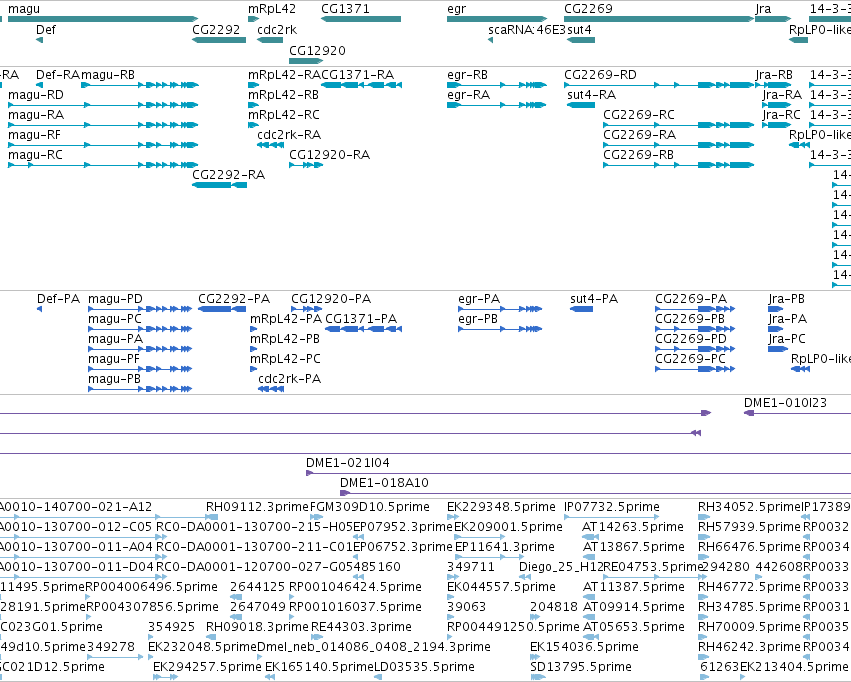Image resolution: width=851 pixels, height=682 pixels.
Task: Select the magu-RC transcript label
Action: [35, 155]
